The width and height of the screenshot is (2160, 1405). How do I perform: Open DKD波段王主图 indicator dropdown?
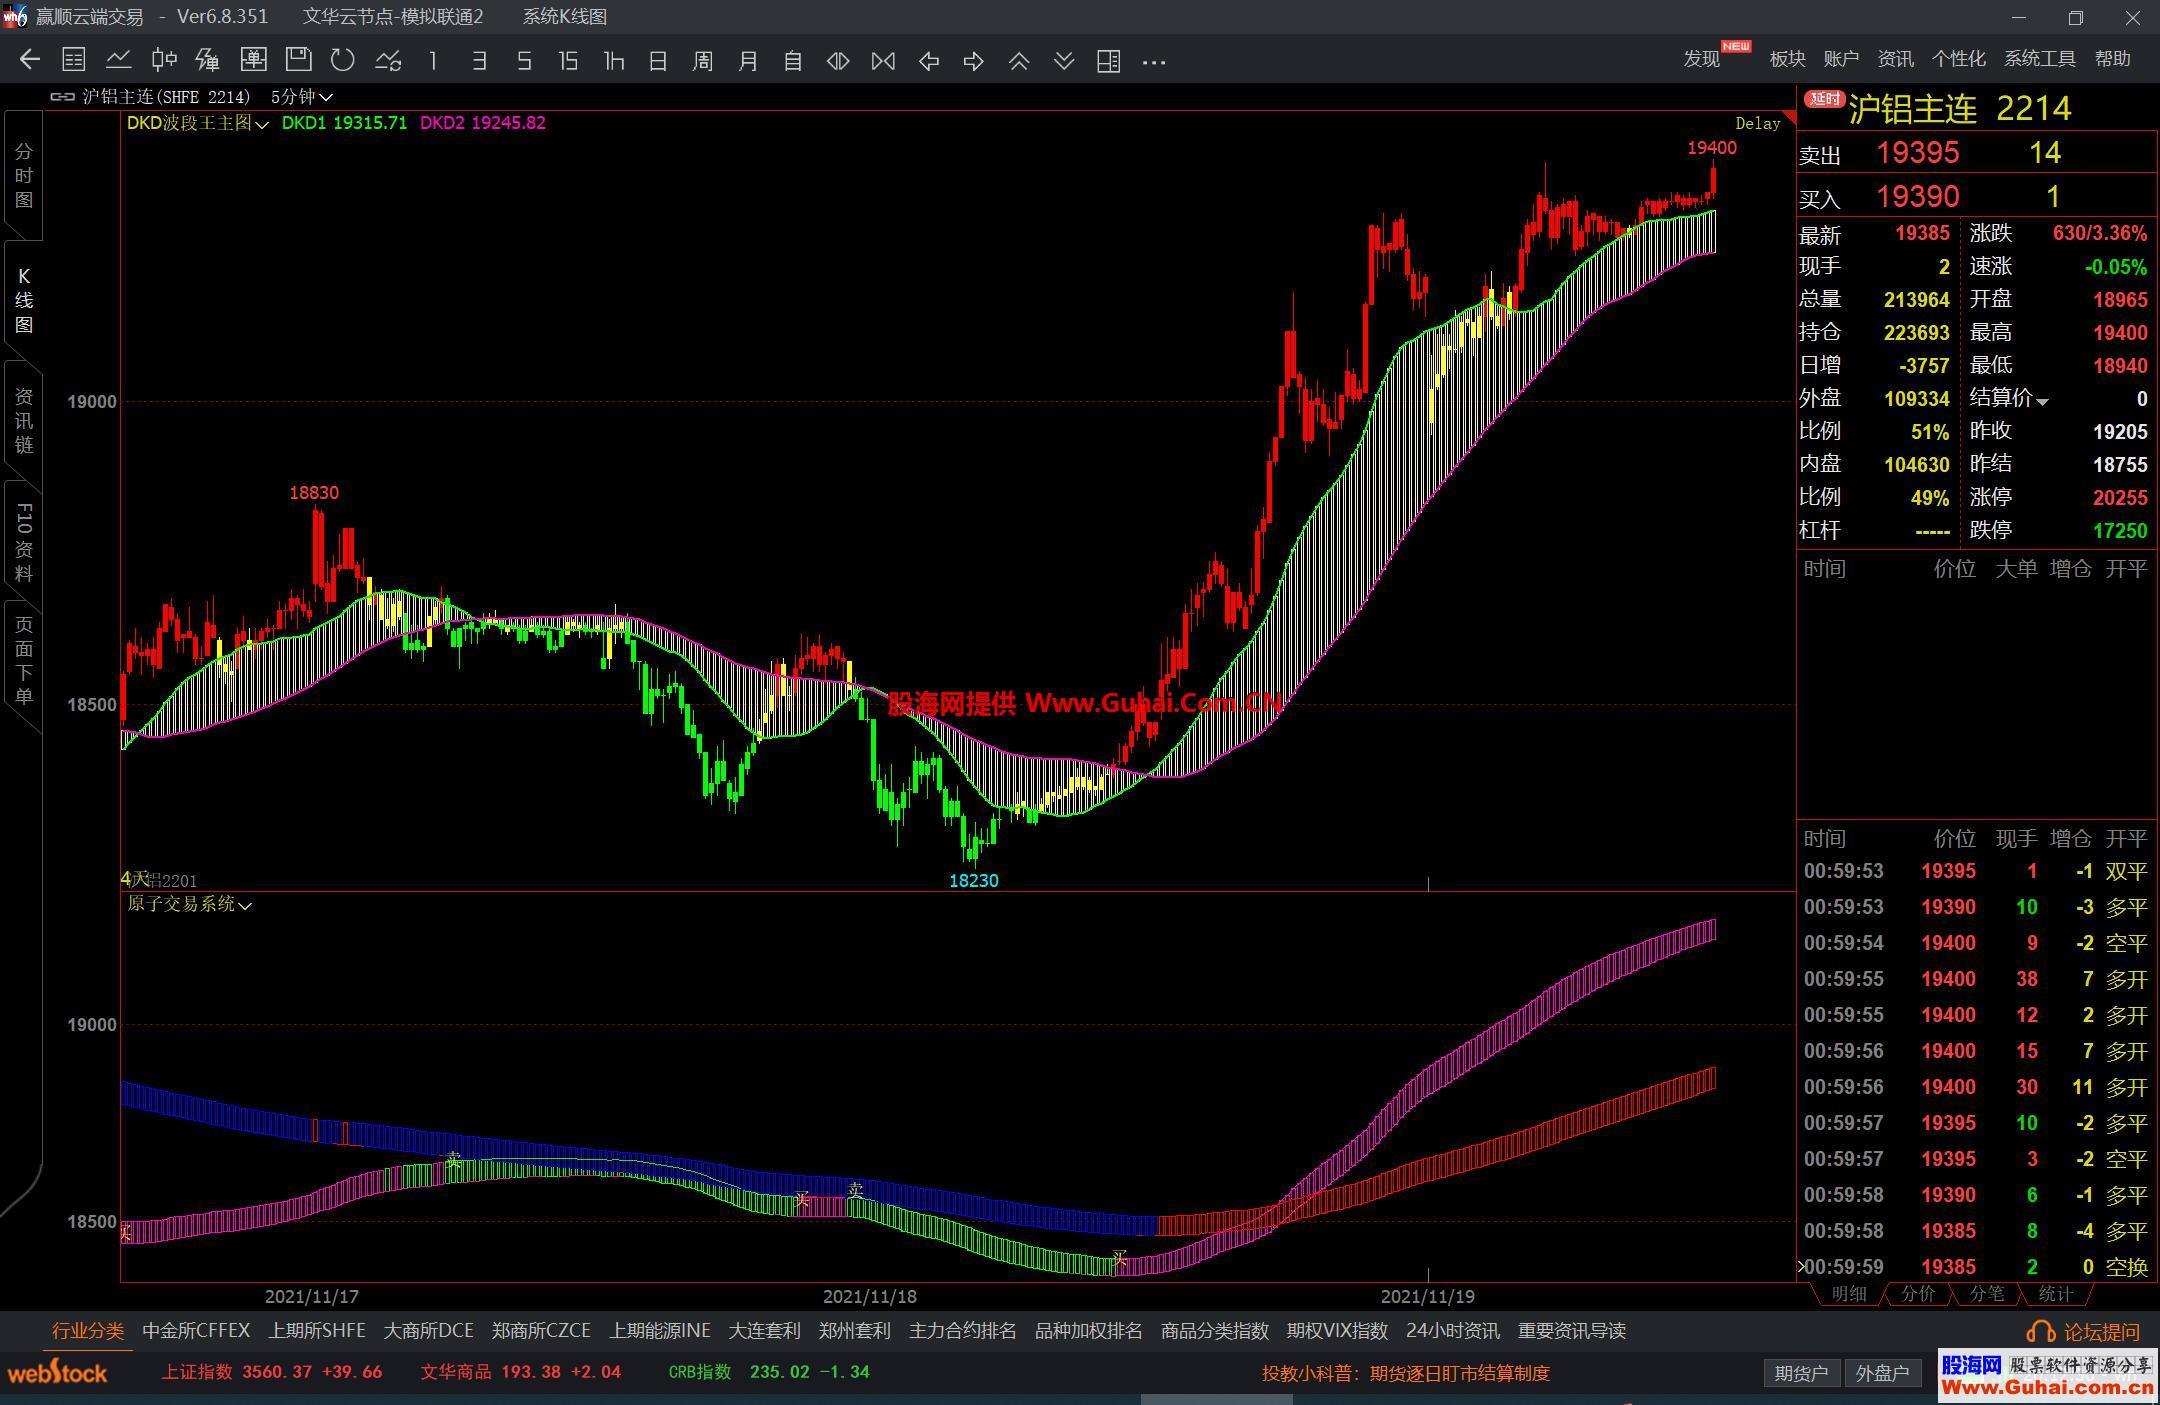tap(262, 124)
